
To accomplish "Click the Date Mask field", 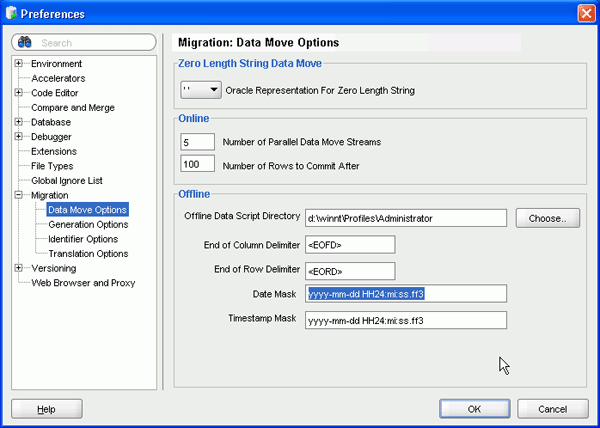I will [406, 294].
